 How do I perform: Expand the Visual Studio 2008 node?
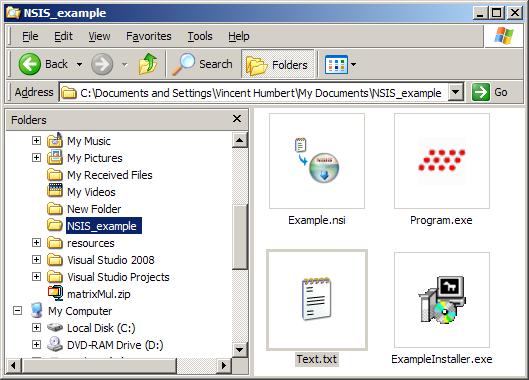coord(36,259)
